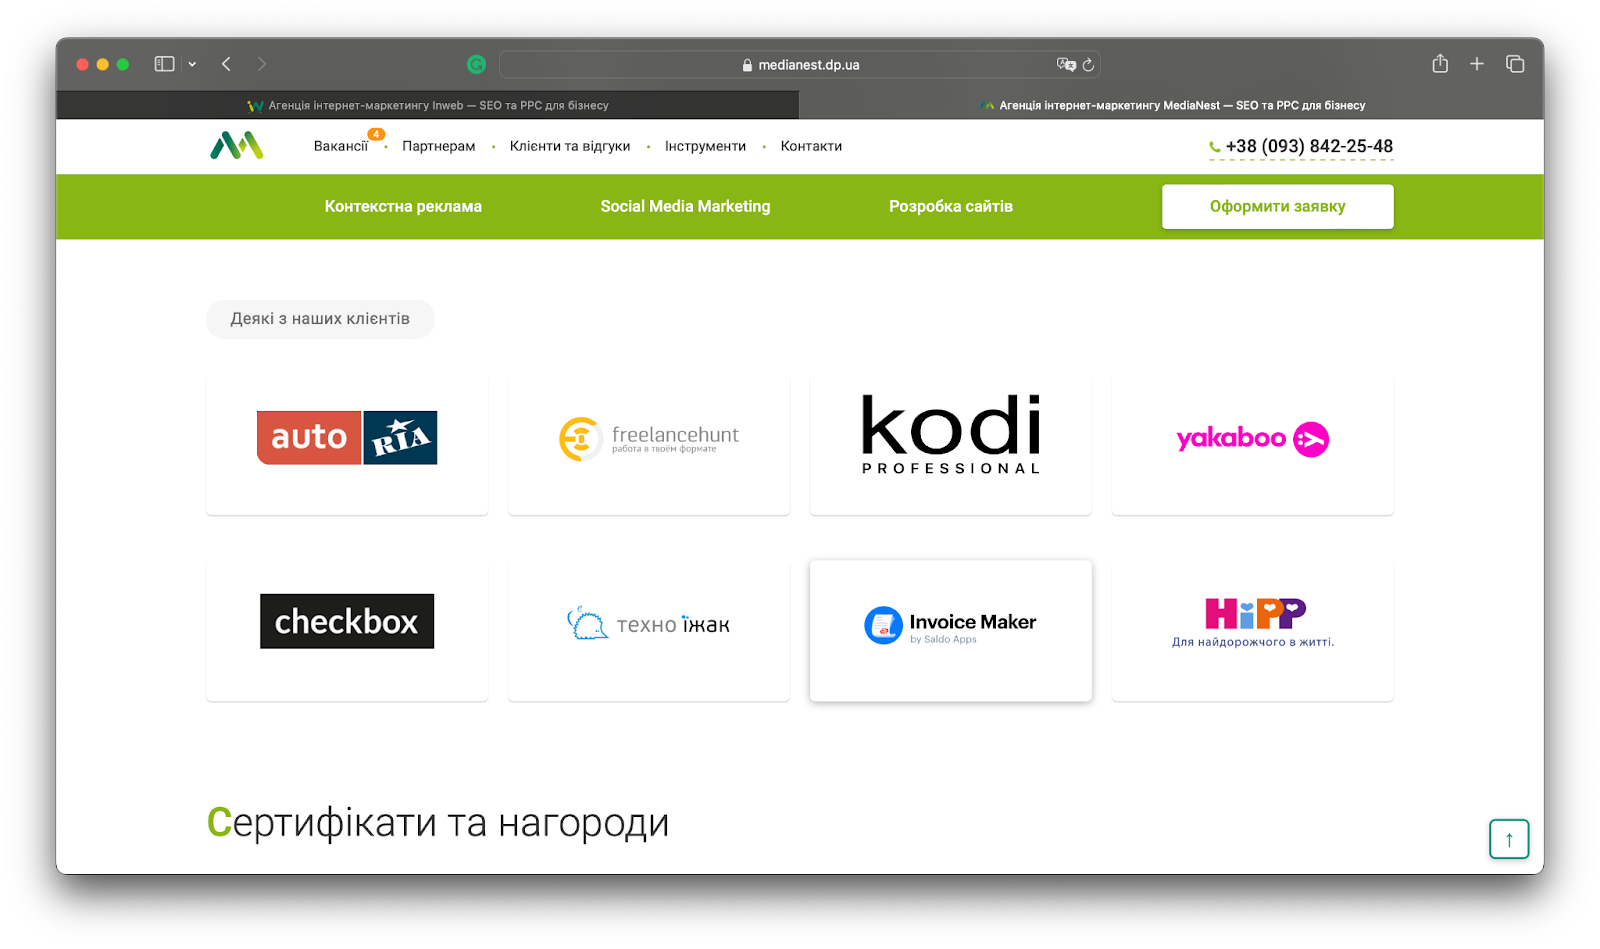The image size is (1600, 949).
Task: Show the tab overview icon
Action: point(1515,64)
